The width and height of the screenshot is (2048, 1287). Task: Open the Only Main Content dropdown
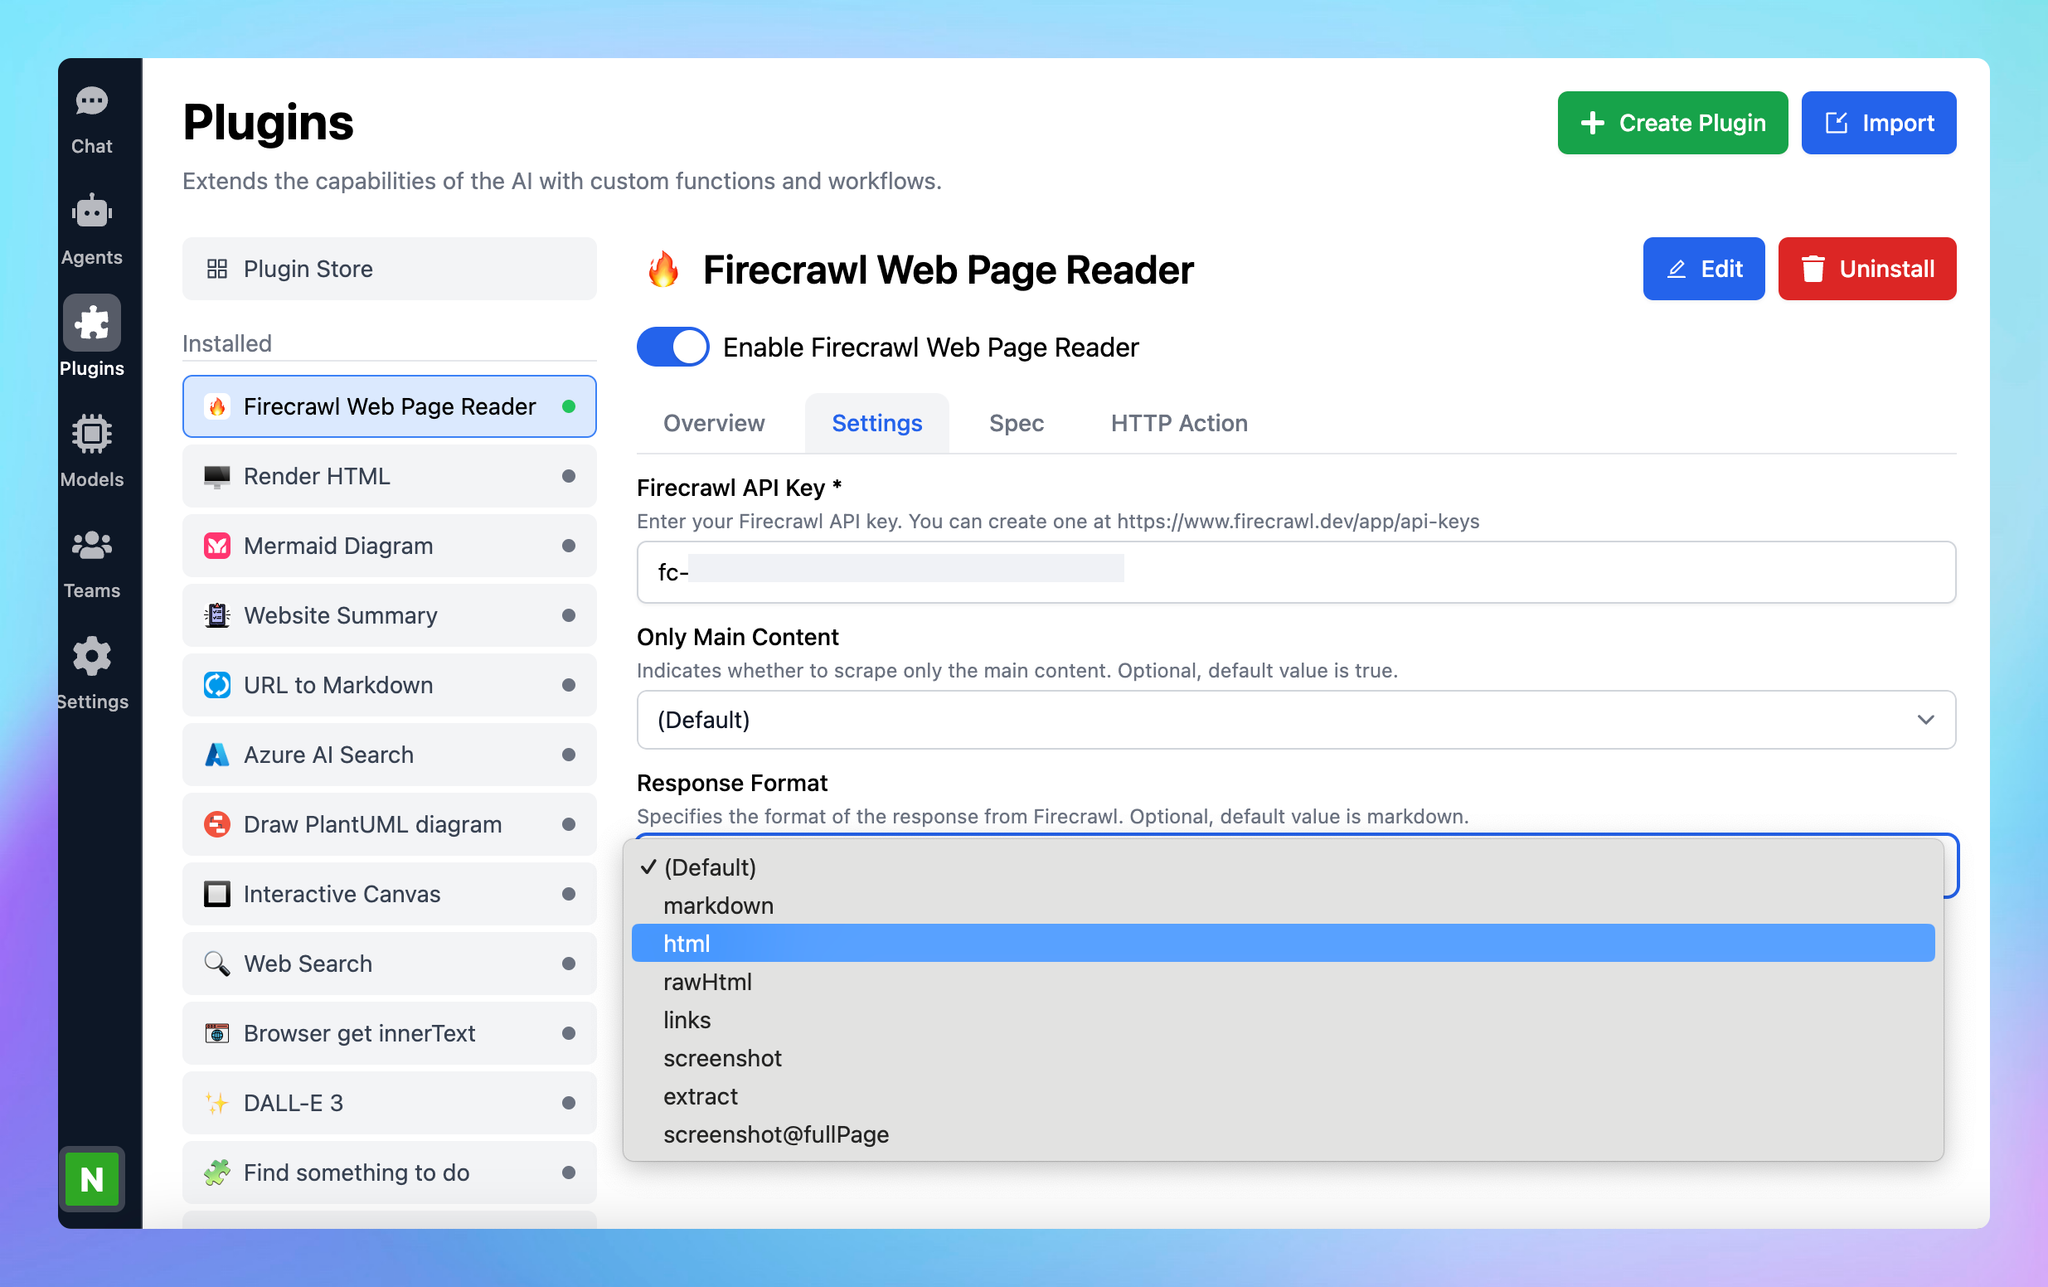coord(1296,720)
